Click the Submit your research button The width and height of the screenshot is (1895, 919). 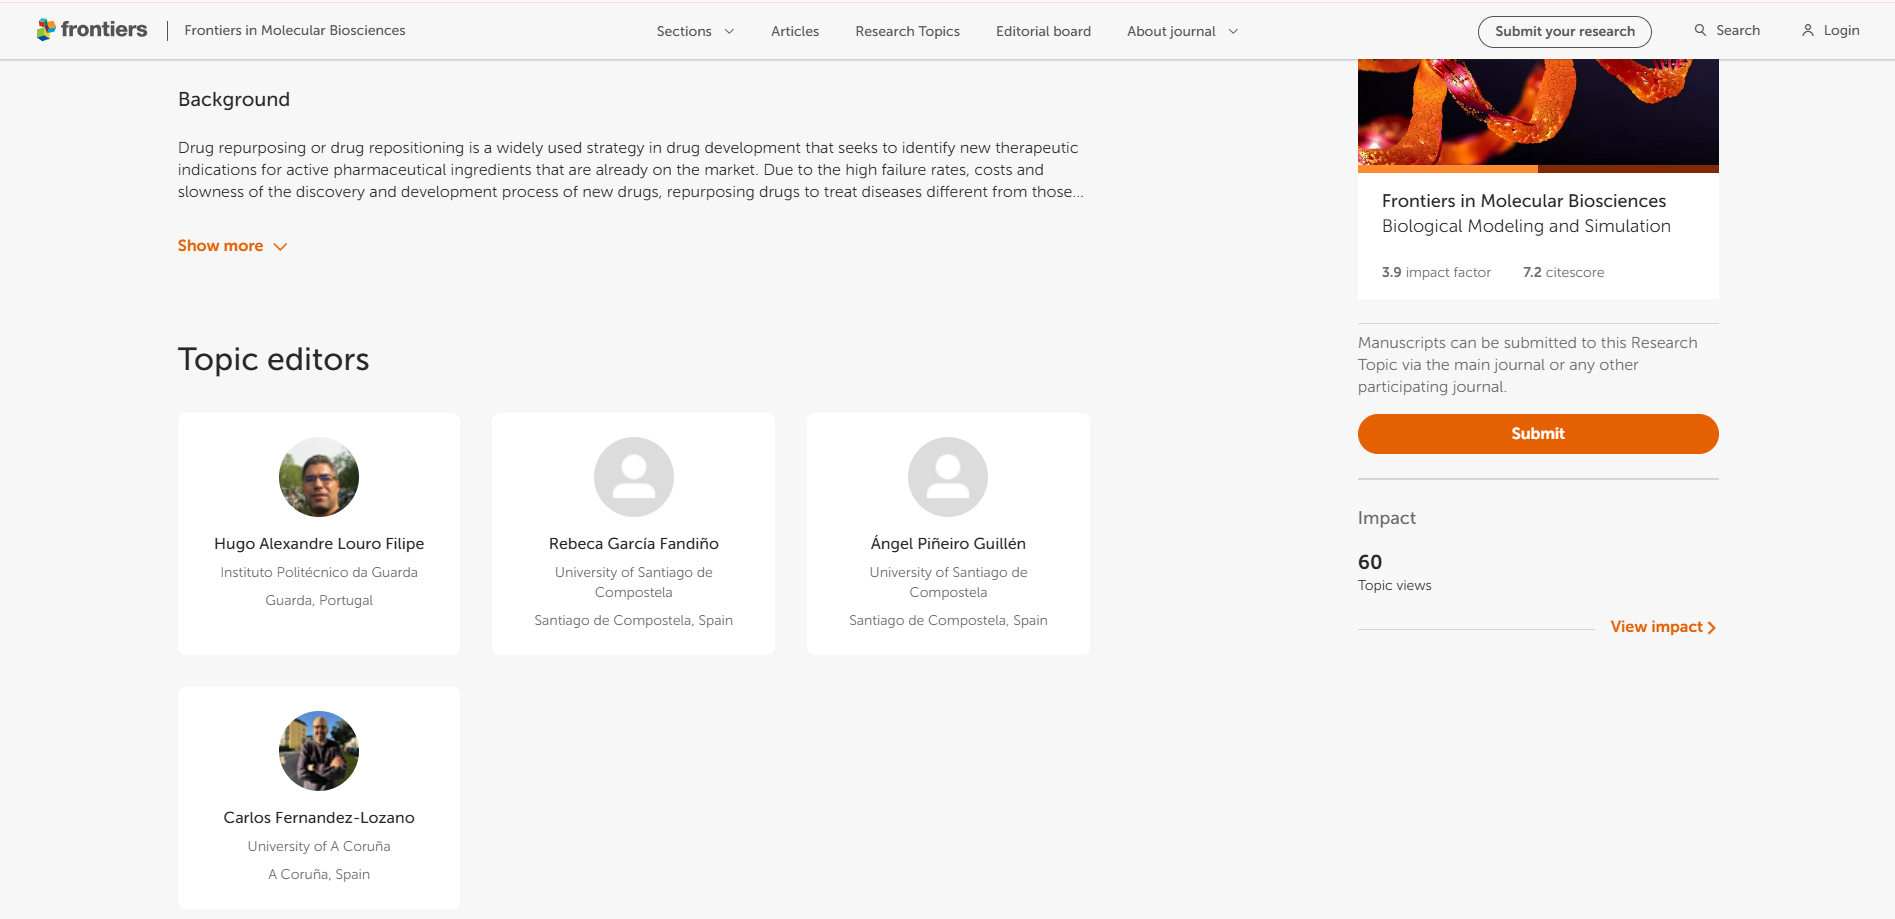pos(1564,31)
